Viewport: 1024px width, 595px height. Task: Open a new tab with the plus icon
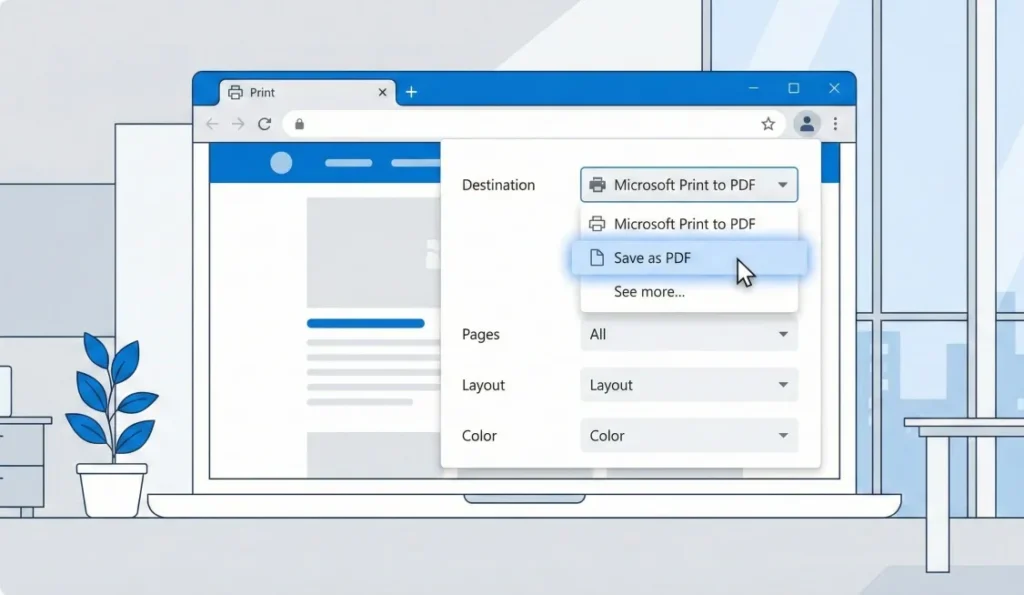click(x=411, y=92)
